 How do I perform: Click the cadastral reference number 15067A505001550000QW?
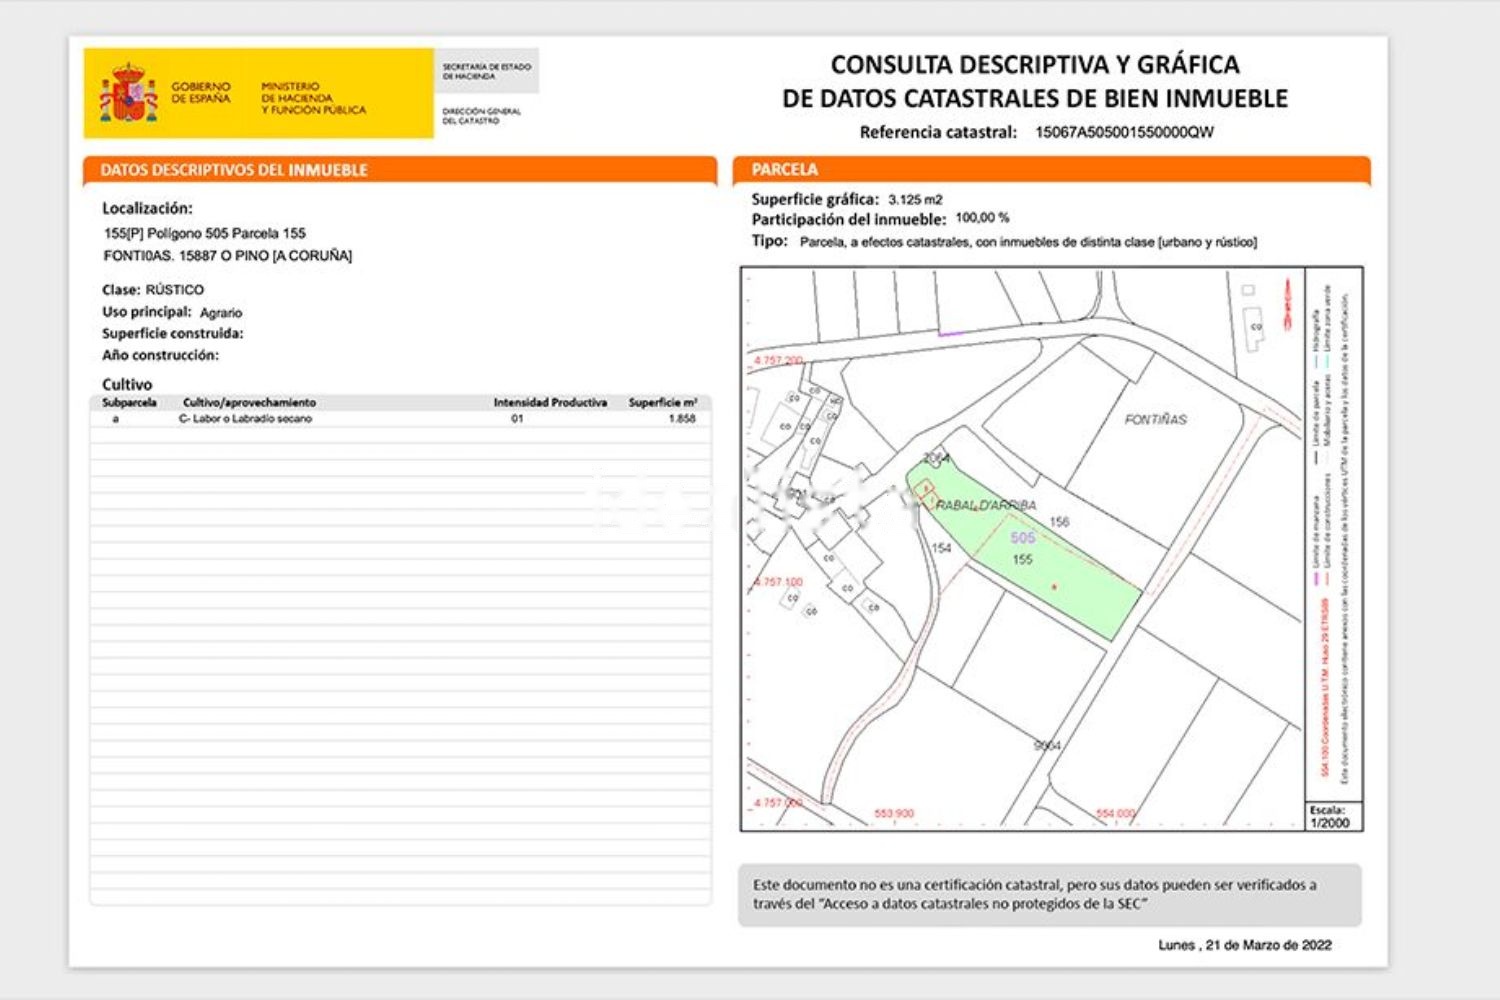[x=1124, y=132]
